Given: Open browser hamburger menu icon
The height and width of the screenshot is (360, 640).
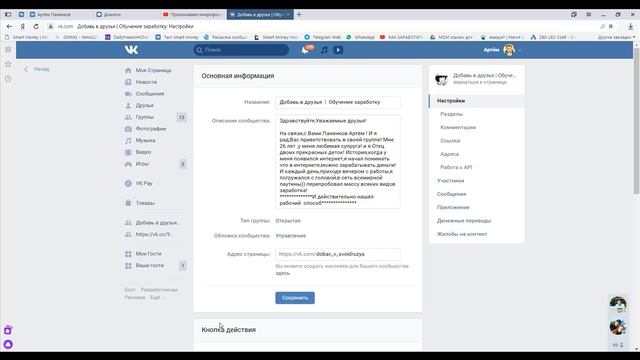Looking at the screenshot, I should click(x=589, y=14).
